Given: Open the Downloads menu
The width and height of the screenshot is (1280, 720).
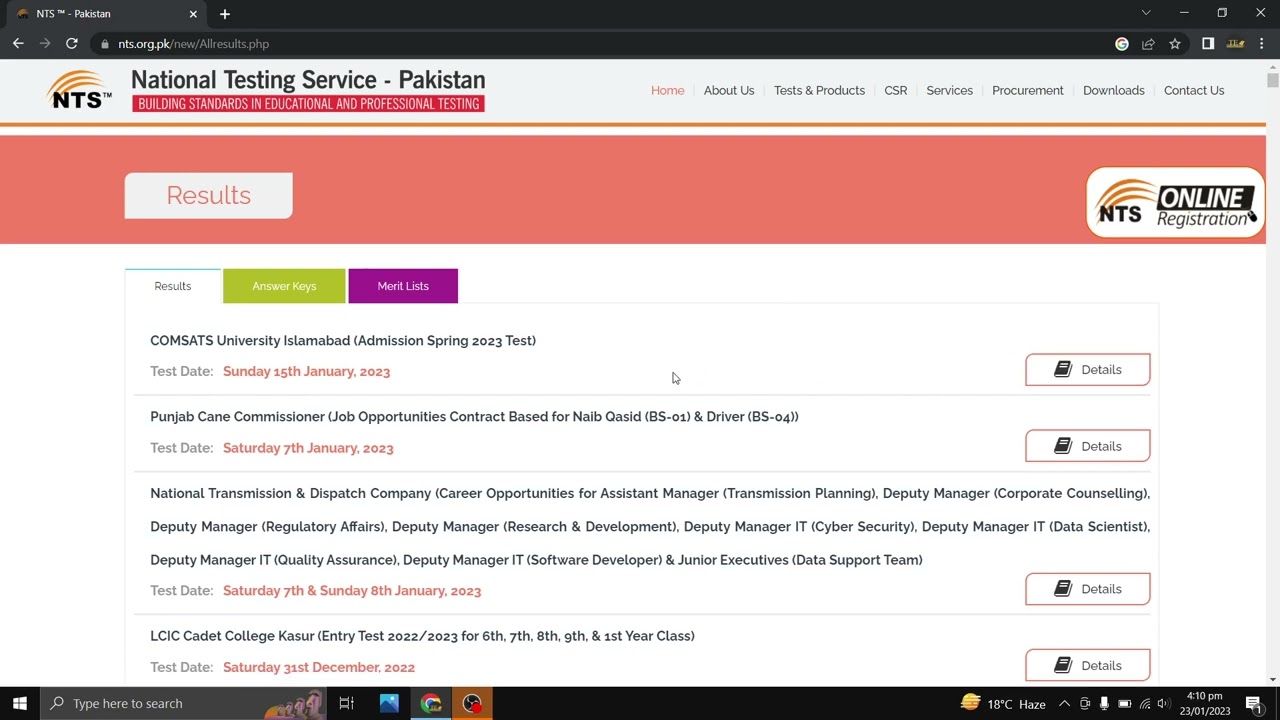Looking at the screenshot, I should tap(1114, 90).
